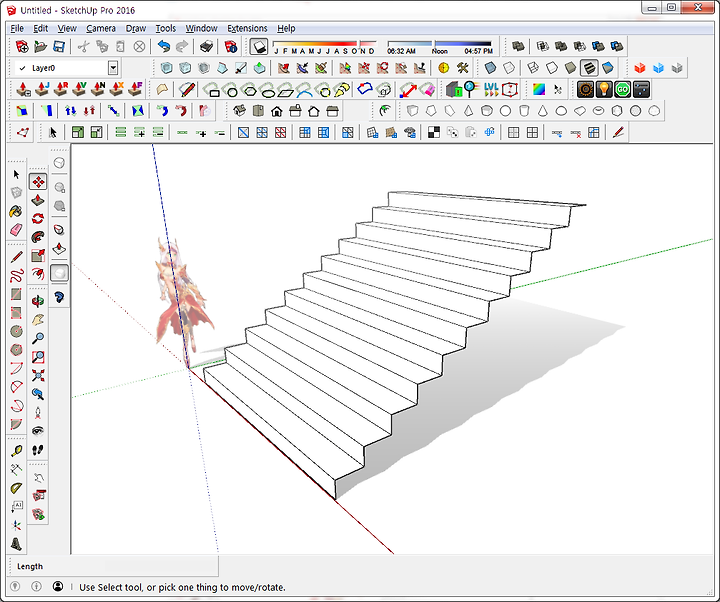Choose the Follow Me tool

pyautogui.click(x=38, y=237)
